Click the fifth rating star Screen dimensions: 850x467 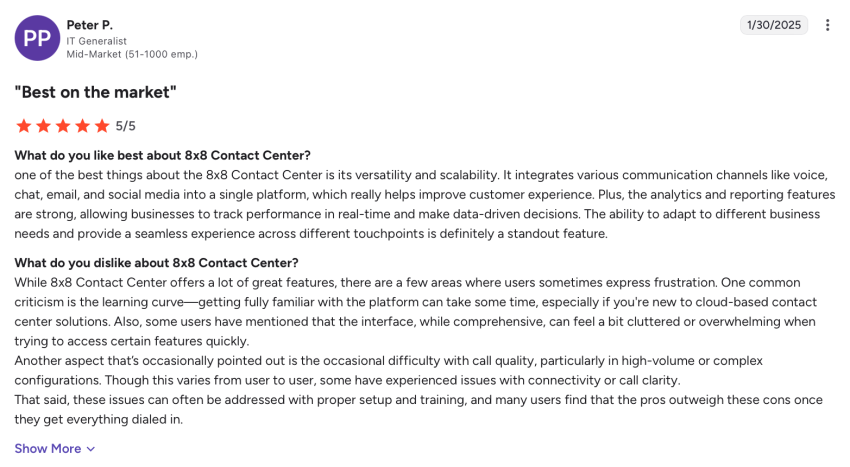coord(102,126)
